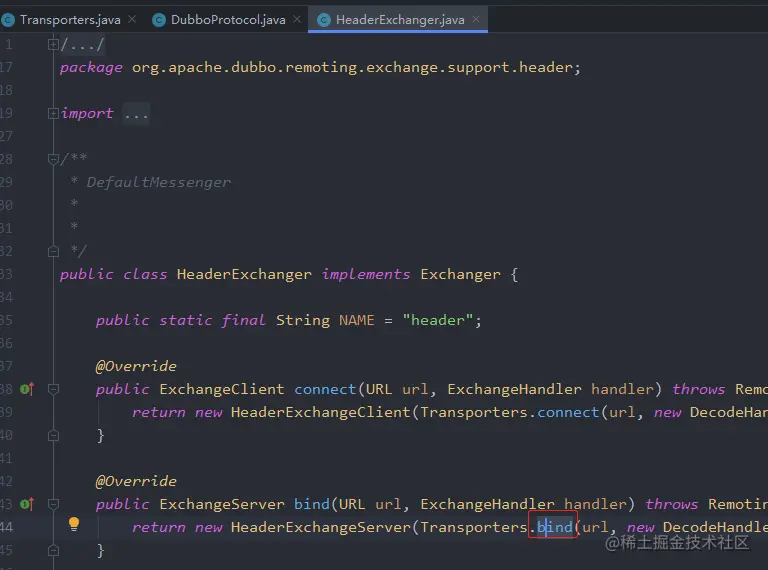The image size is (768, 570).
Task: Click the NAME constant identifier
Action: [x=357, y=320]
